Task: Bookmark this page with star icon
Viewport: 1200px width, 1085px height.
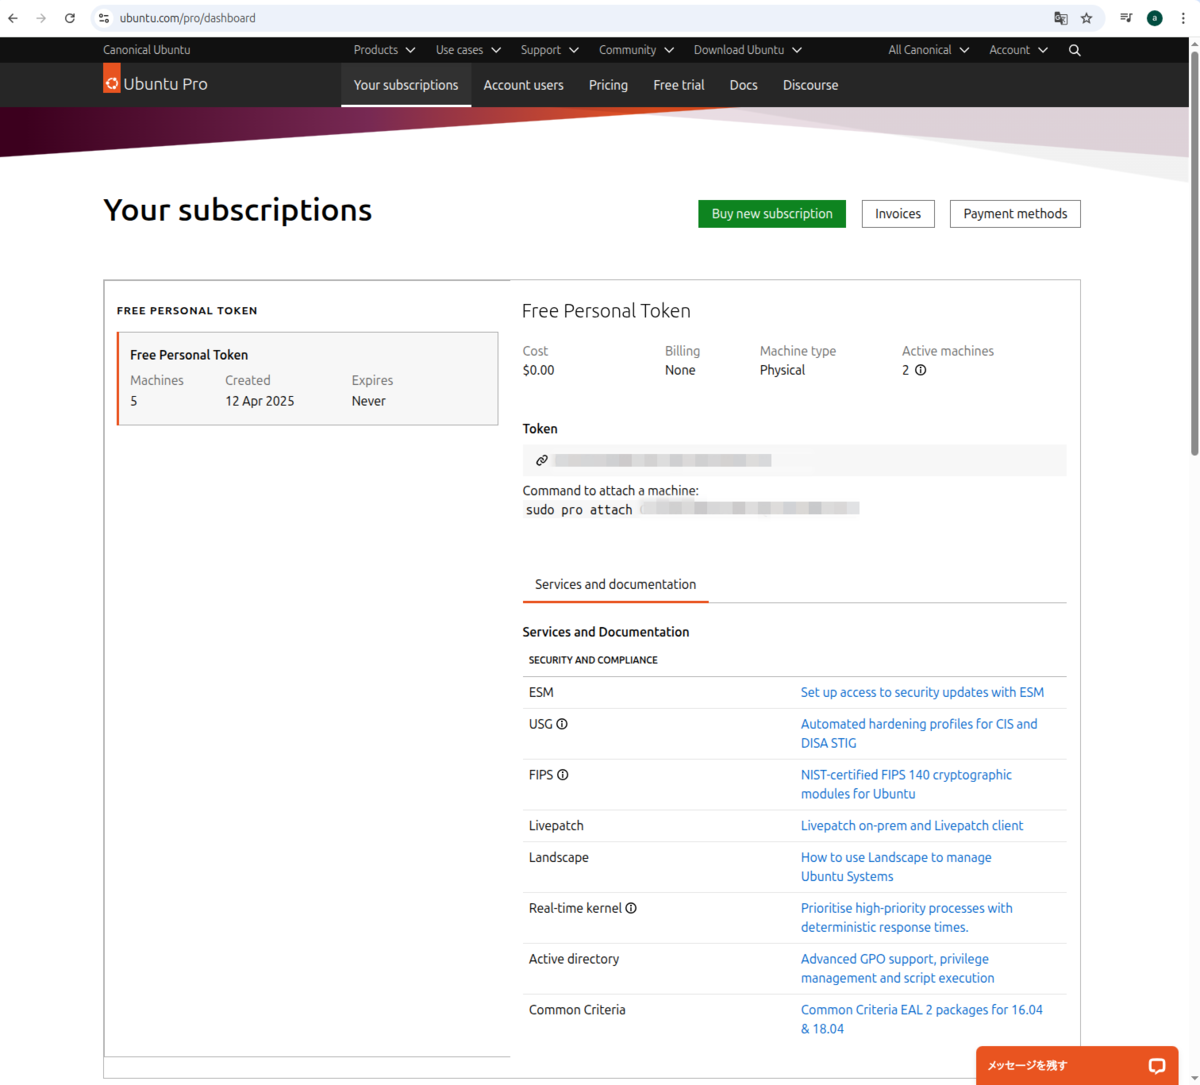Action: [x=1087, y=18]
